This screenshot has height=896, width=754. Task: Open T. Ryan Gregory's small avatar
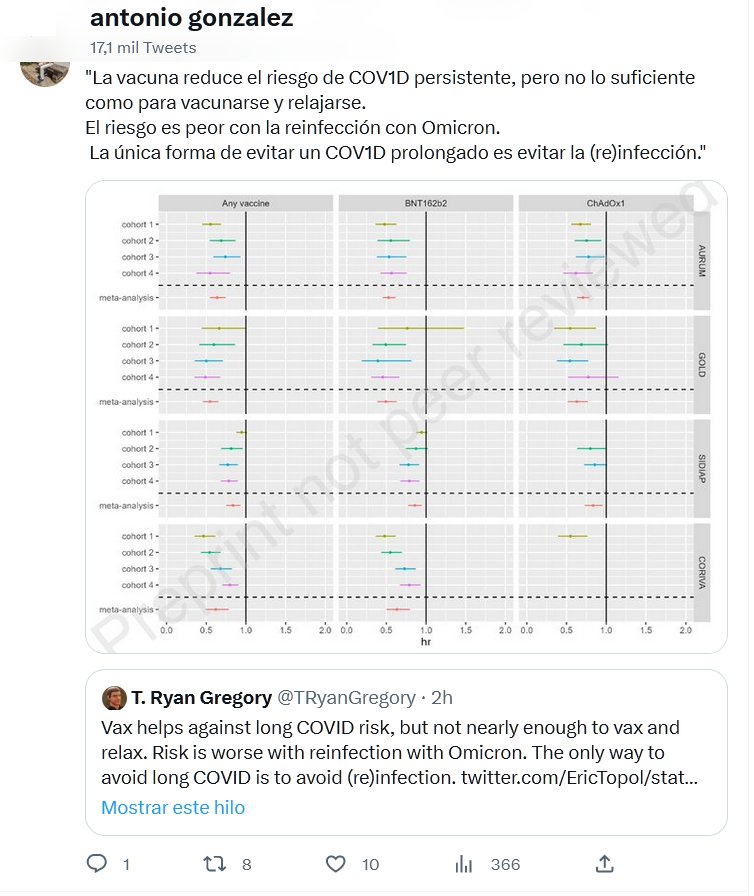coord(114,698)
